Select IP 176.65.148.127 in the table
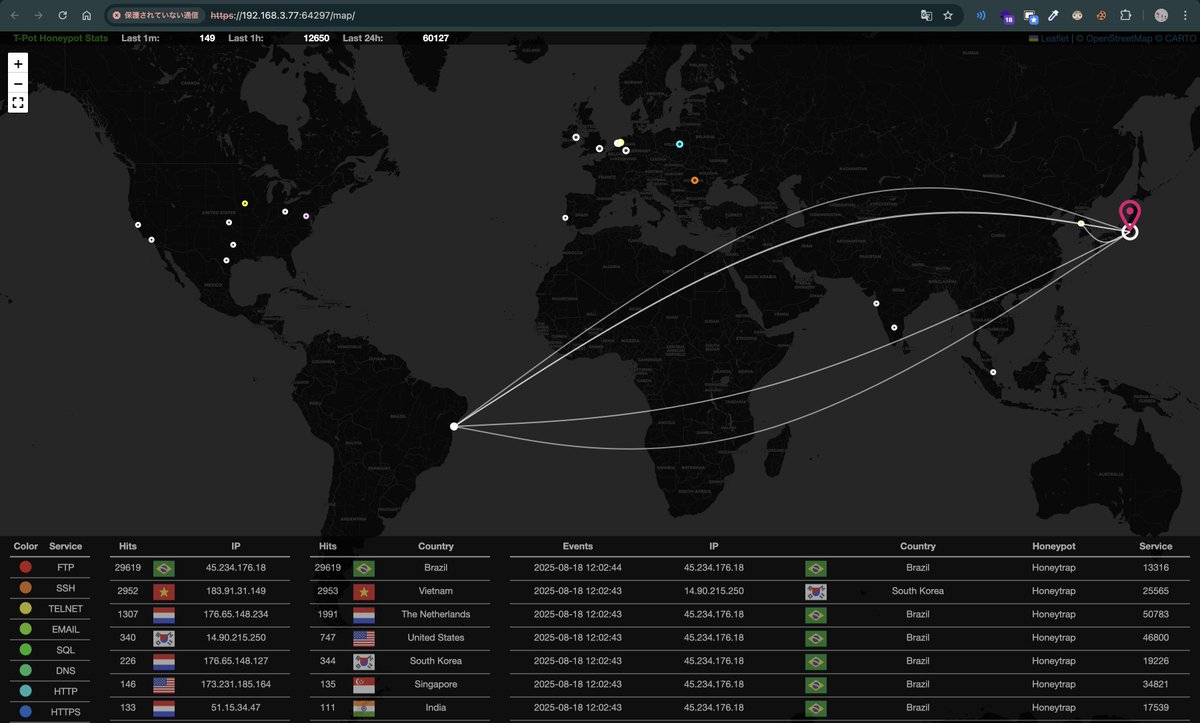This screenshot has height=723, width=1200. pyautogui.click(x=236, y=661)
